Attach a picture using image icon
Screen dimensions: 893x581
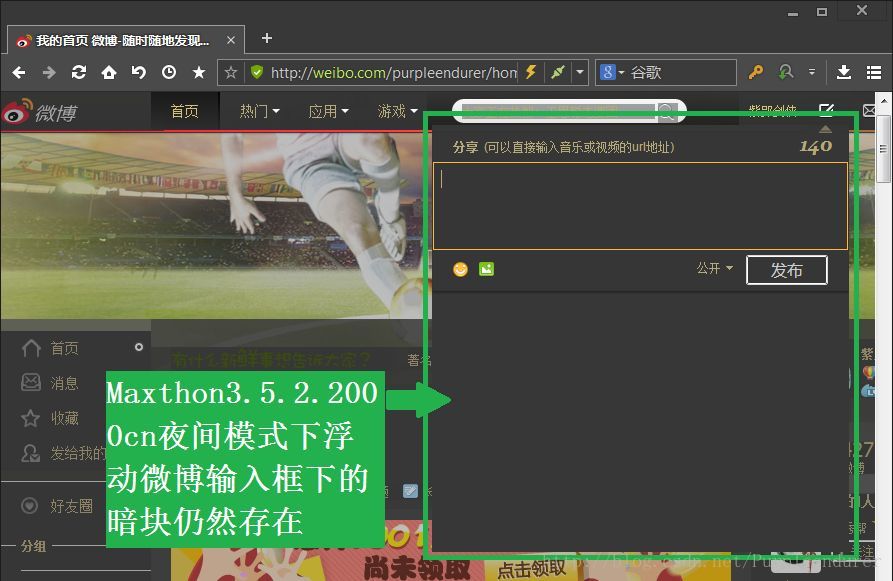tap(486, 269)
